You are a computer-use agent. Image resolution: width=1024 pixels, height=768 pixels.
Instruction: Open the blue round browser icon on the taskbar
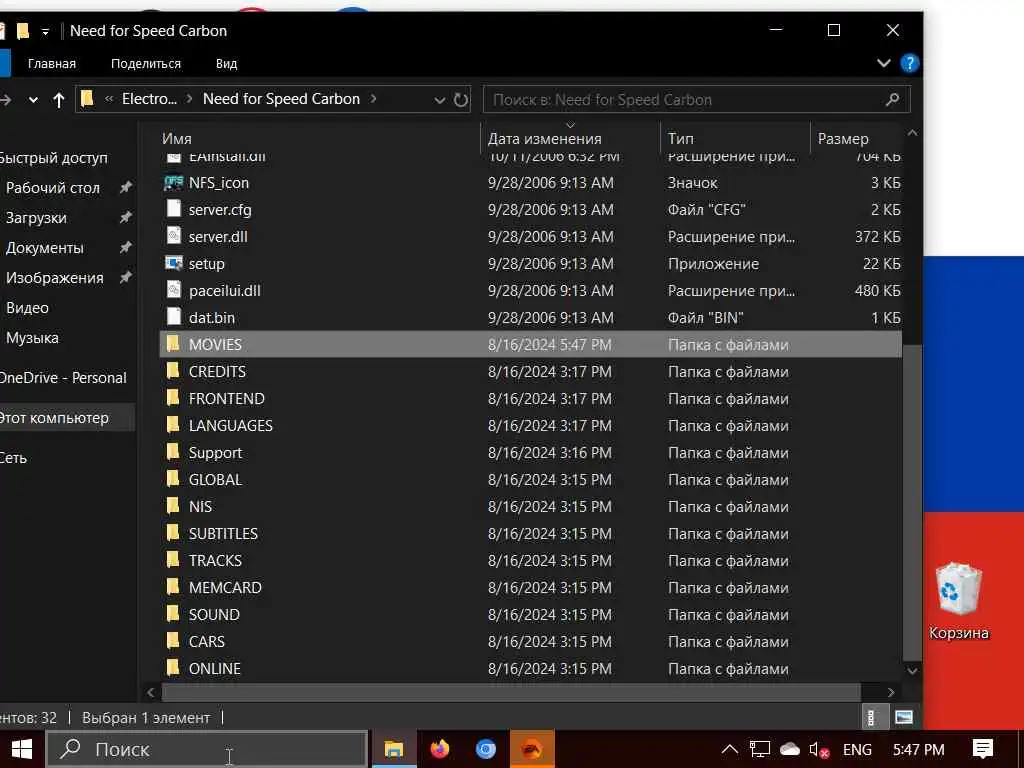(485, 749)
